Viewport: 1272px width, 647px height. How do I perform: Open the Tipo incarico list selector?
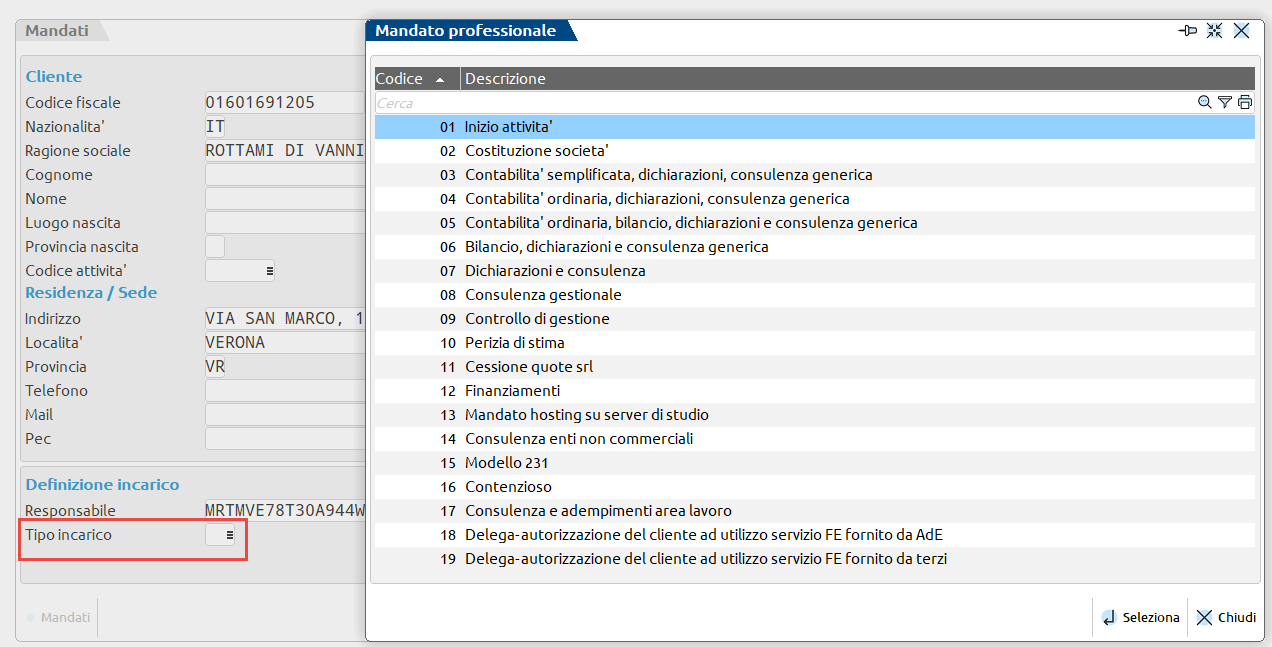click(x=230, y=535)
